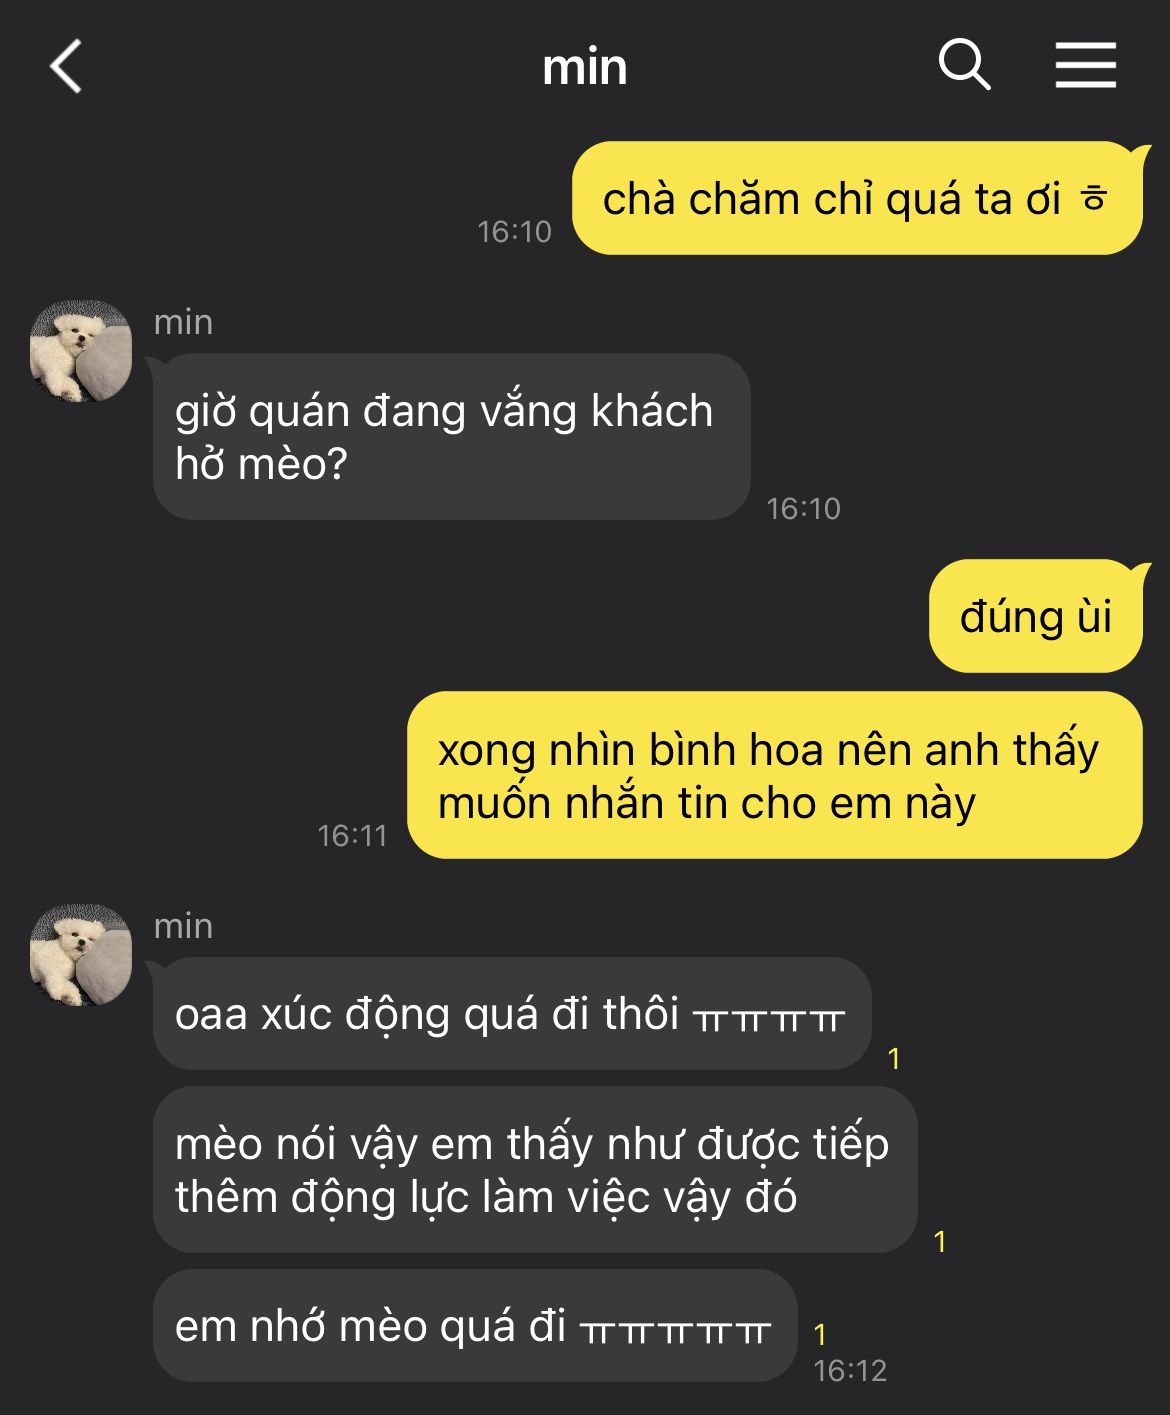The image size is (1170, 1415).
Task: Tap the chat title "min" at top
Action: (585, 68)
